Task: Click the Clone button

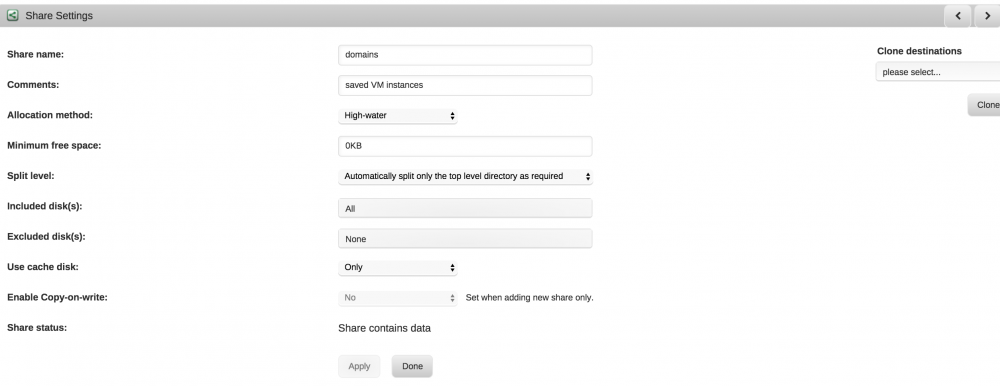Action: click(x=984, y=105)
